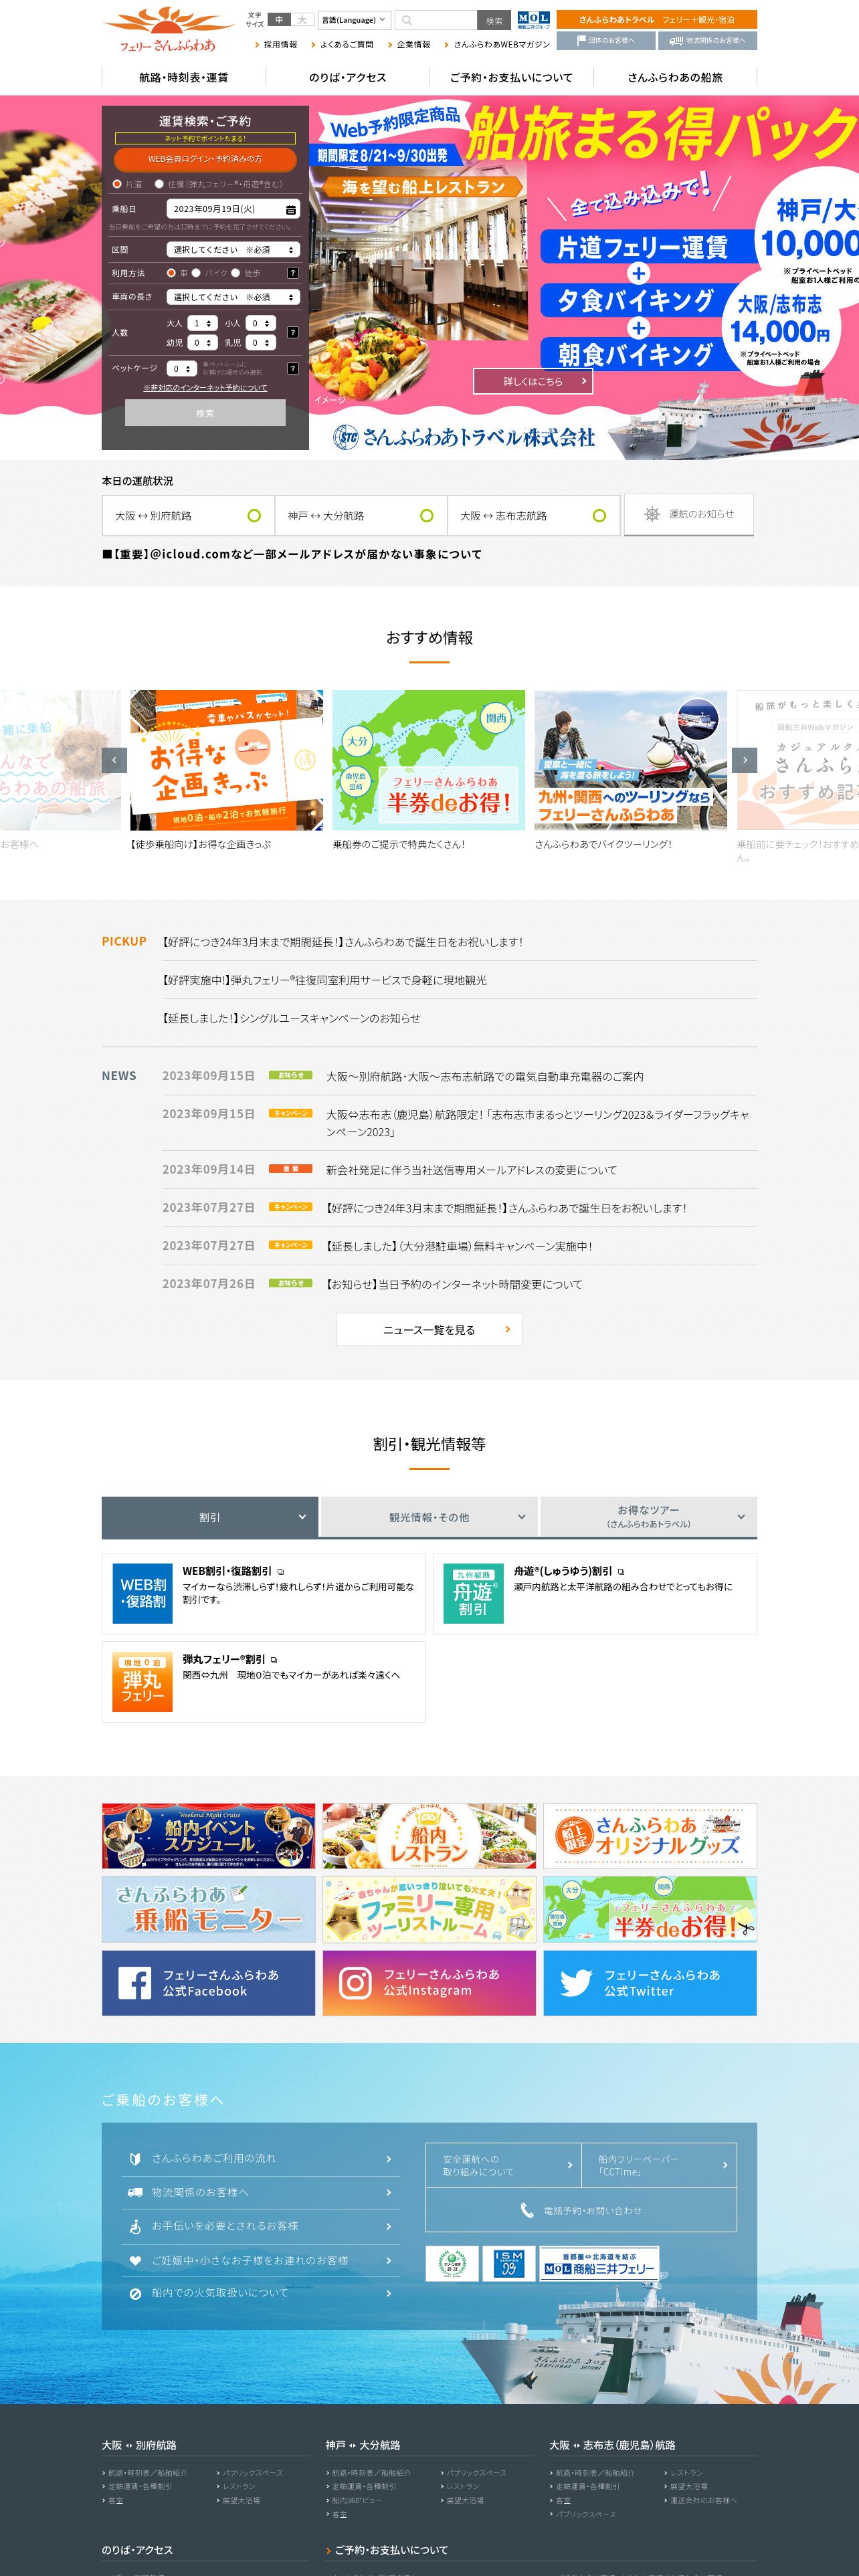The width and height of the screenshot is (859, 2576).
Task: Open the iCloud mail address important notice
Action: point(291,554)
